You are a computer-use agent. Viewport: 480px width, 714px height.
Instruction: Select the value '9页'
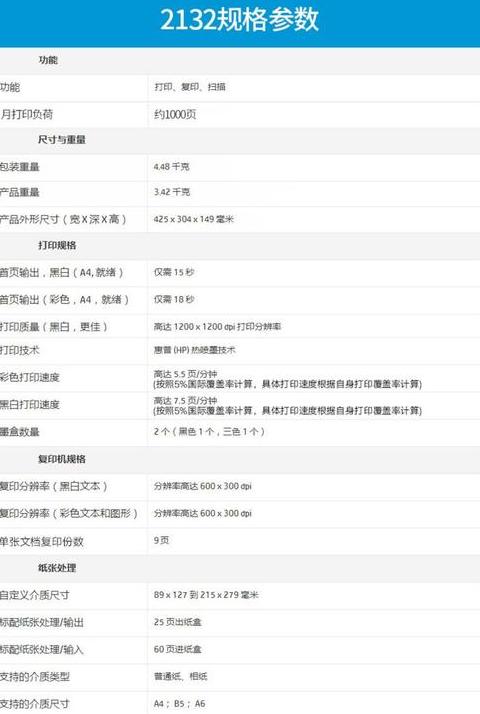[x=162, y=540]
